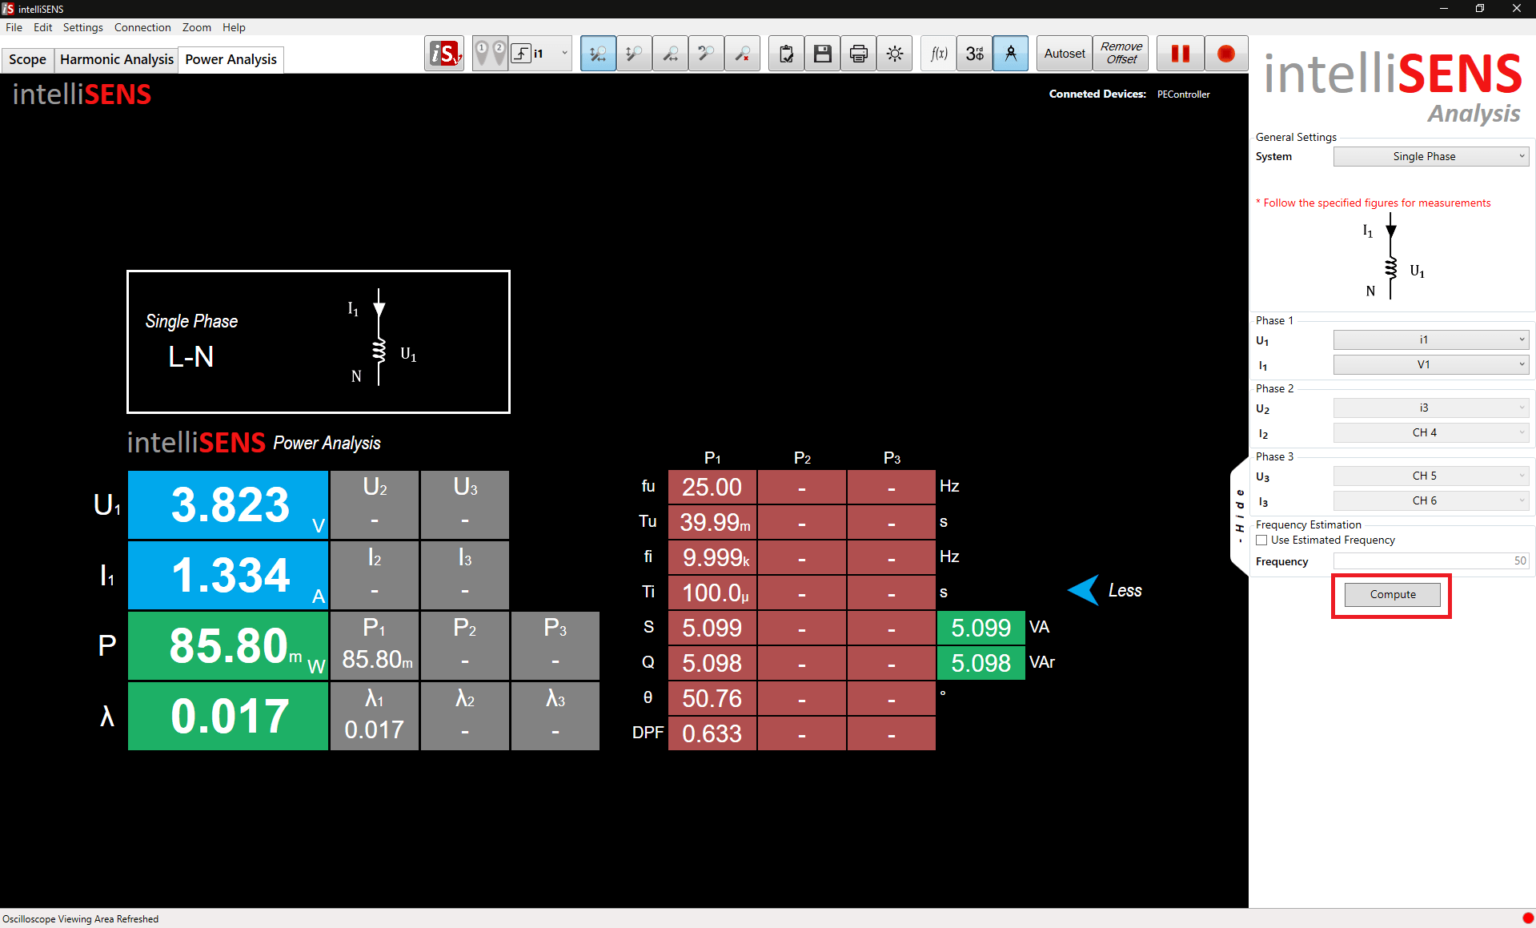Start recording with the red record icon
The image size is (1536, 928).
[1226, 53]
